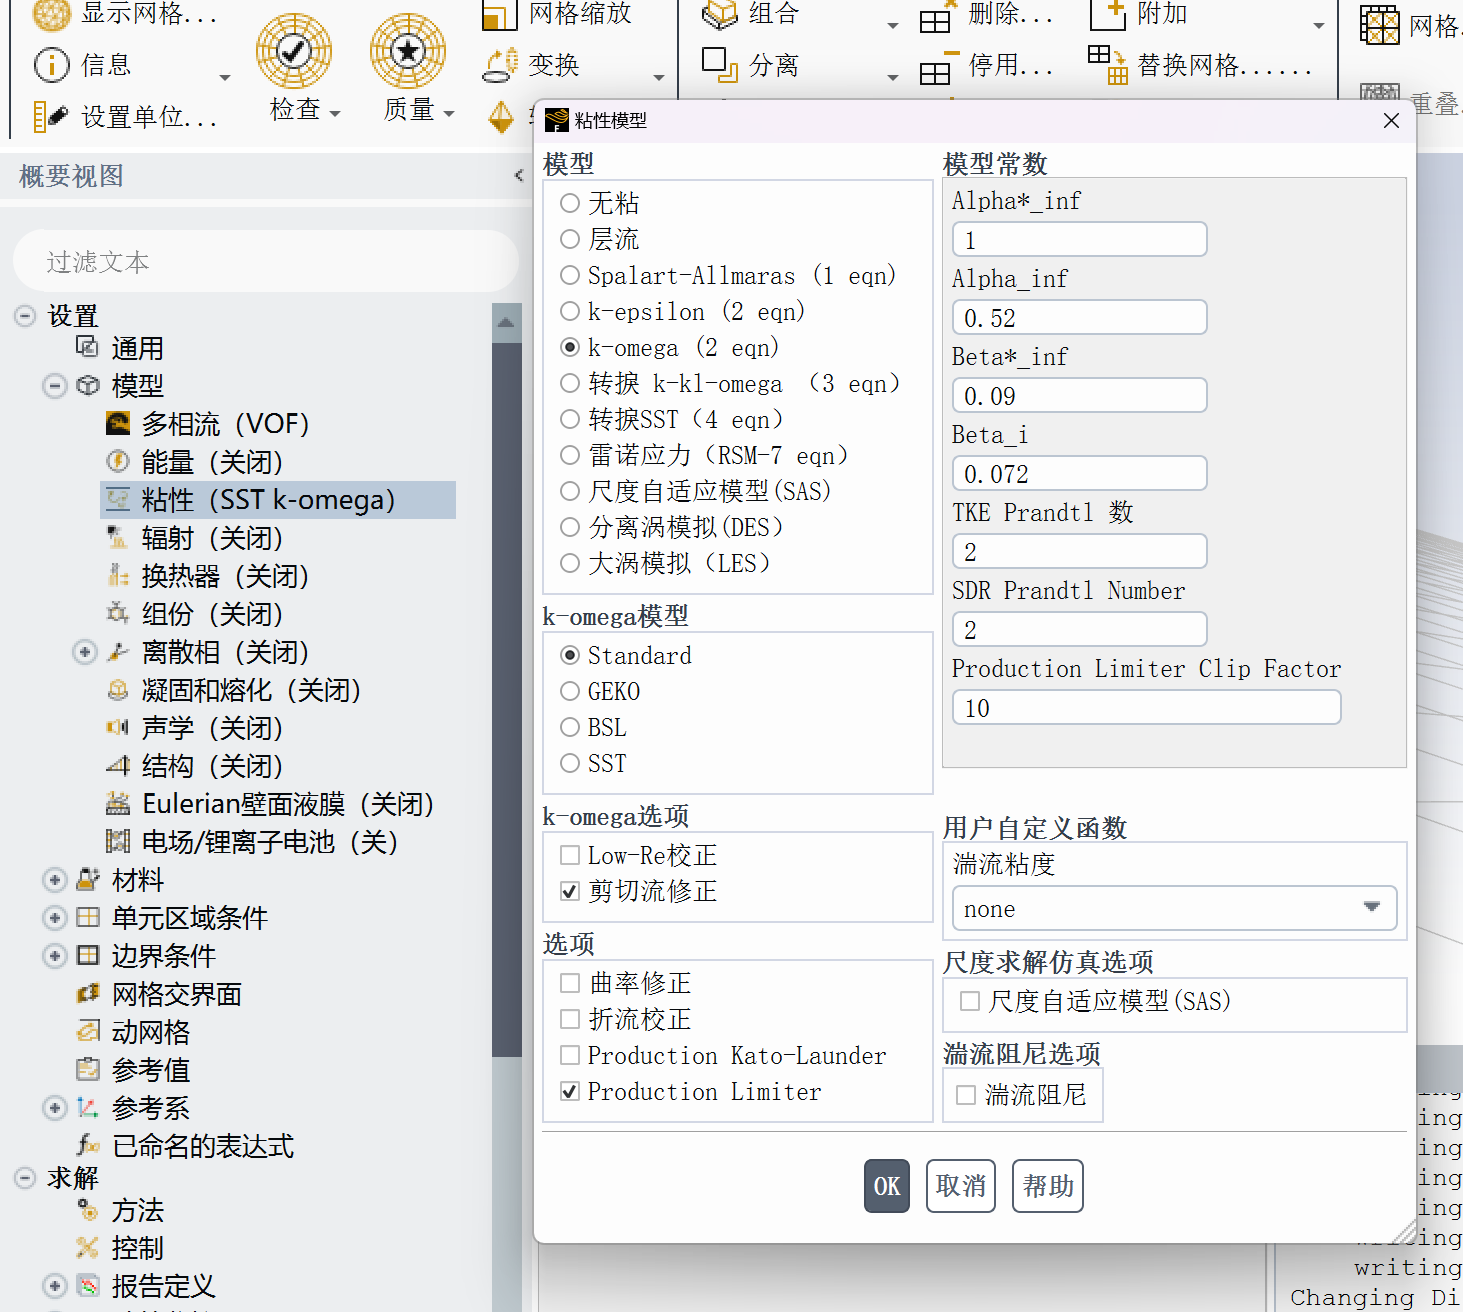Enable the 曲率修正 checkbox
This screenshot has width=1463, height=1312.
[x=570, y=983]
